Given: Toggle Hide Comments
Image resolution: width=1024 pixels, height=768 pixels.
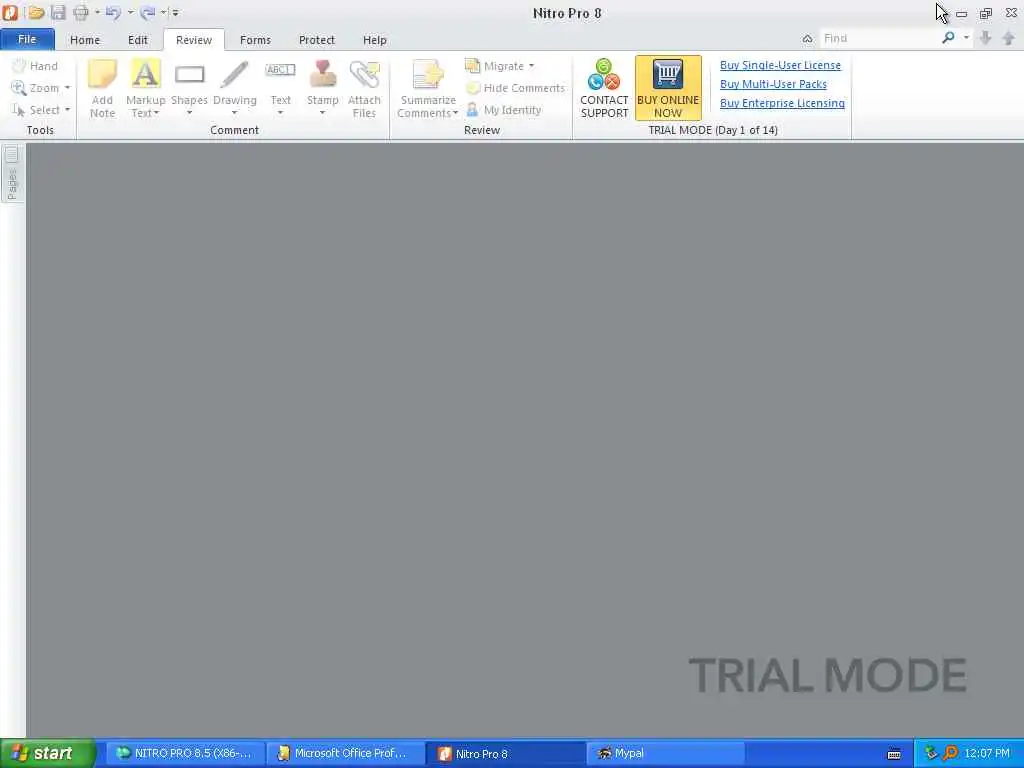Looking at the screenshot, I should pyautogui.click(x=515, y=88).
